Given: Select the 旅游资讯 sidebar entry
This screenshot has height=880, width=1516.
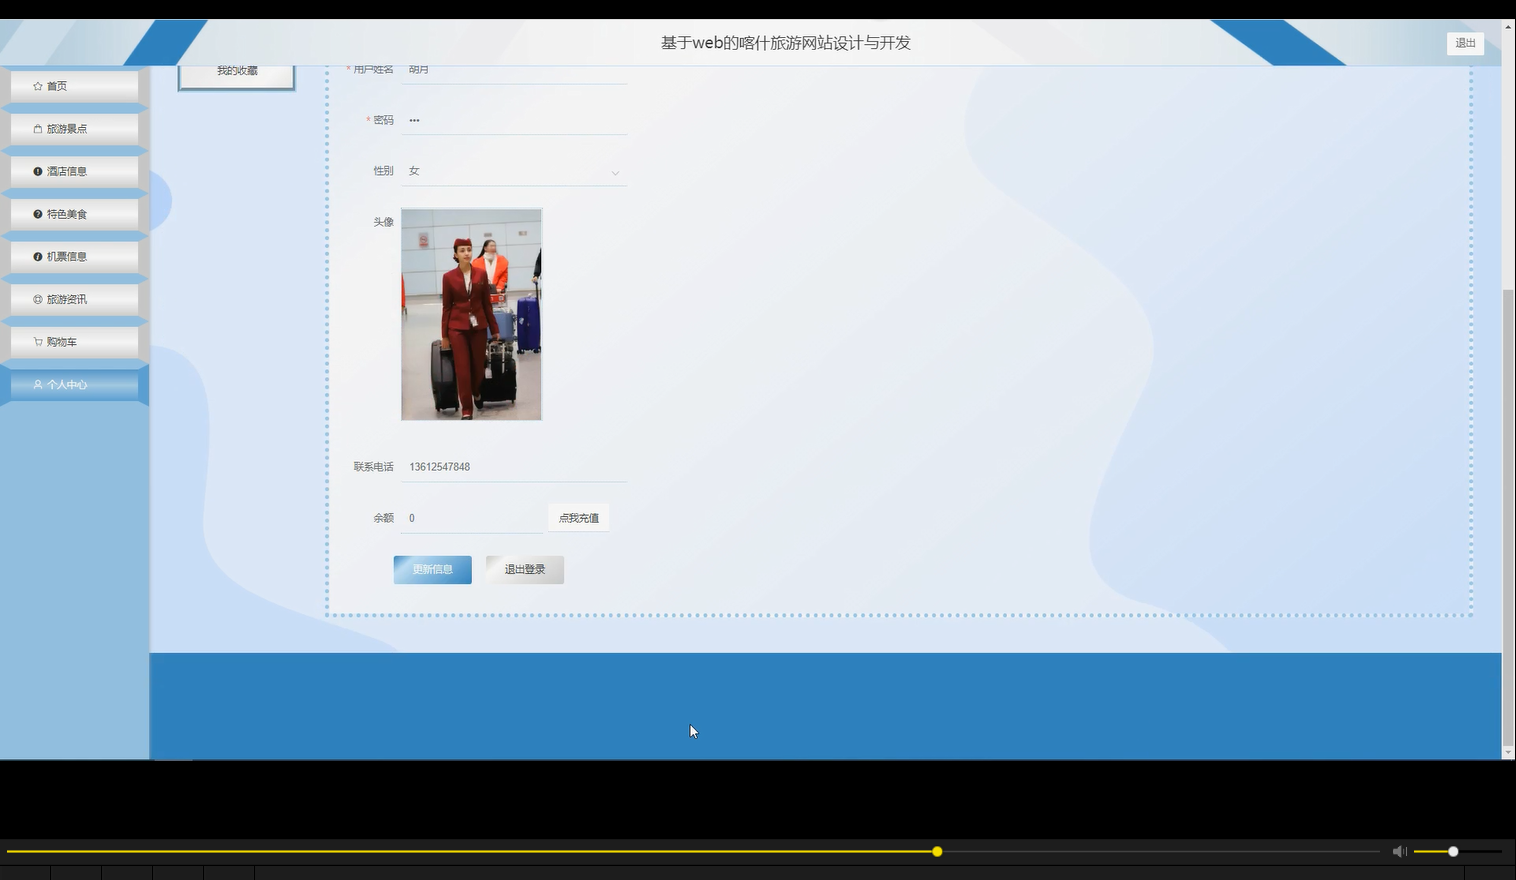Looking at the screenshot, I should [74, 299].
